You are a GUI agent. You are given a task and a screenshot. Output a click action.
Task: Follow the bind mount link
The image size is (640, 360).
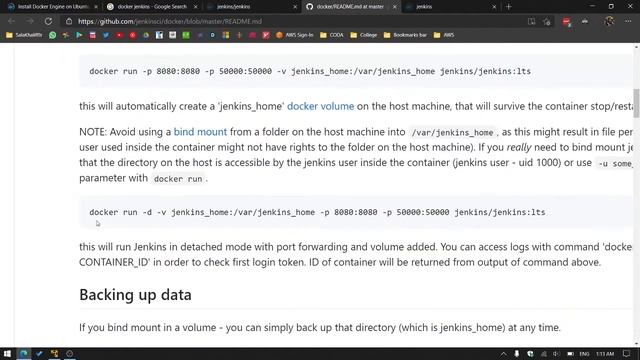[x=200, y=132]
